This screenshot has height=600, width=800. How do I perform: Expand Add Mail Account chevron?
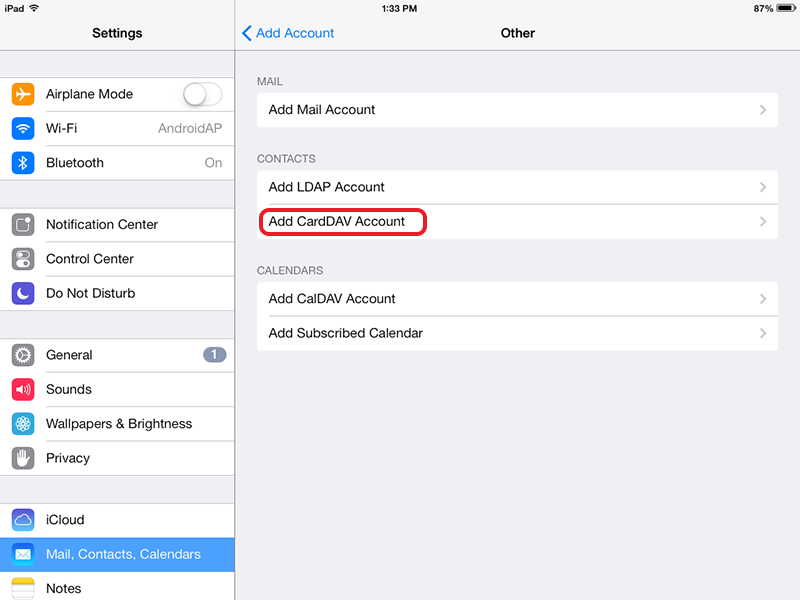(x=763, y=110)
